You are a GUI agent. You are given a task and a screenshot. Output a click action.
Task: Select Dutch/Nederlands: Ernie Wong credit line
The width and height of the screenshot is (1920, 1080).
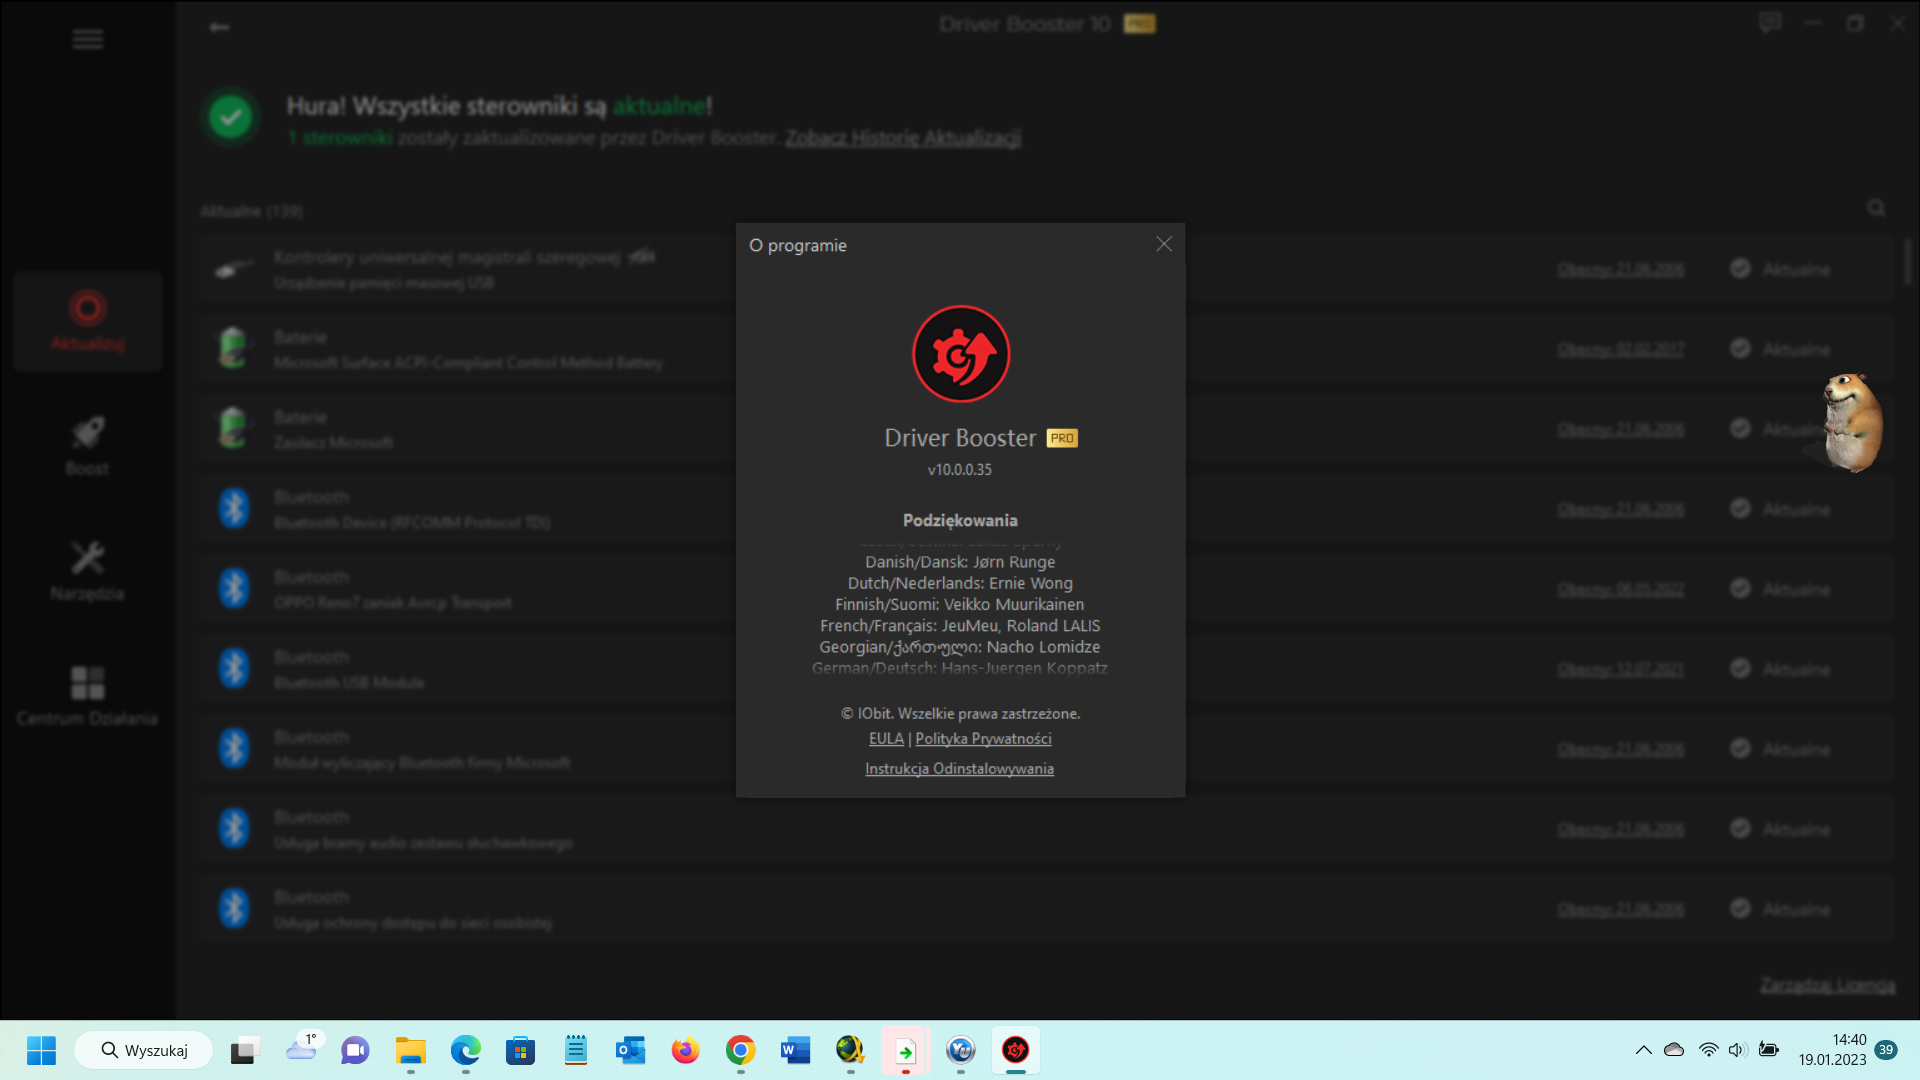(960, 583)
